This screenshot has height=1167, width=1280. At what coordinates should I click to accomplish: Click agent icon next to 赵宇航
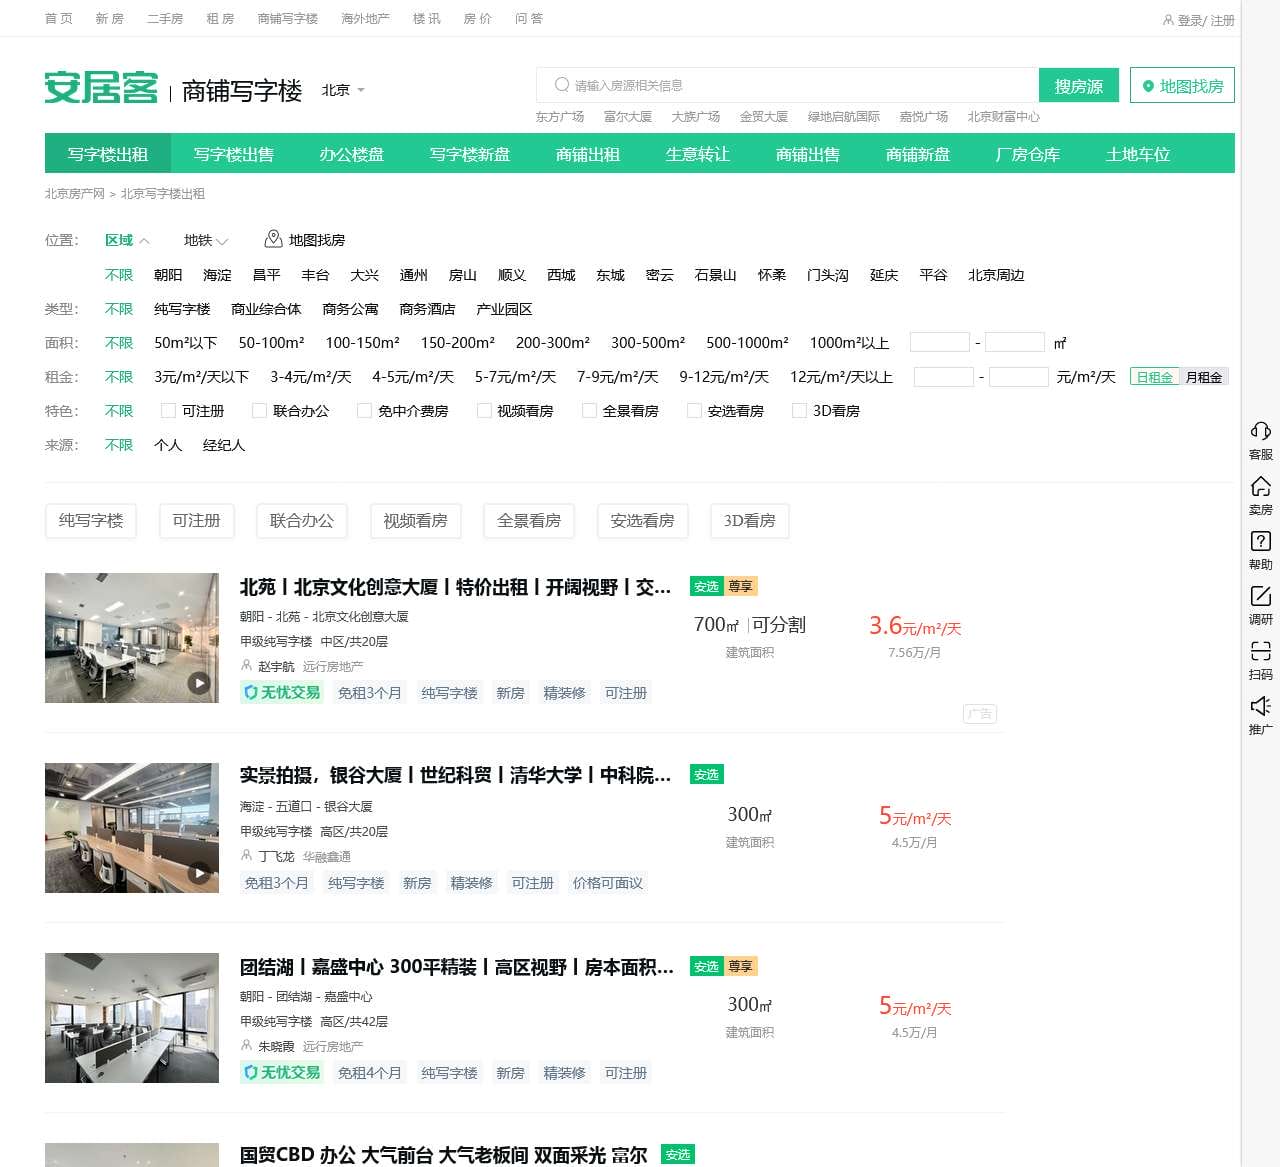(x=246, y=666)
